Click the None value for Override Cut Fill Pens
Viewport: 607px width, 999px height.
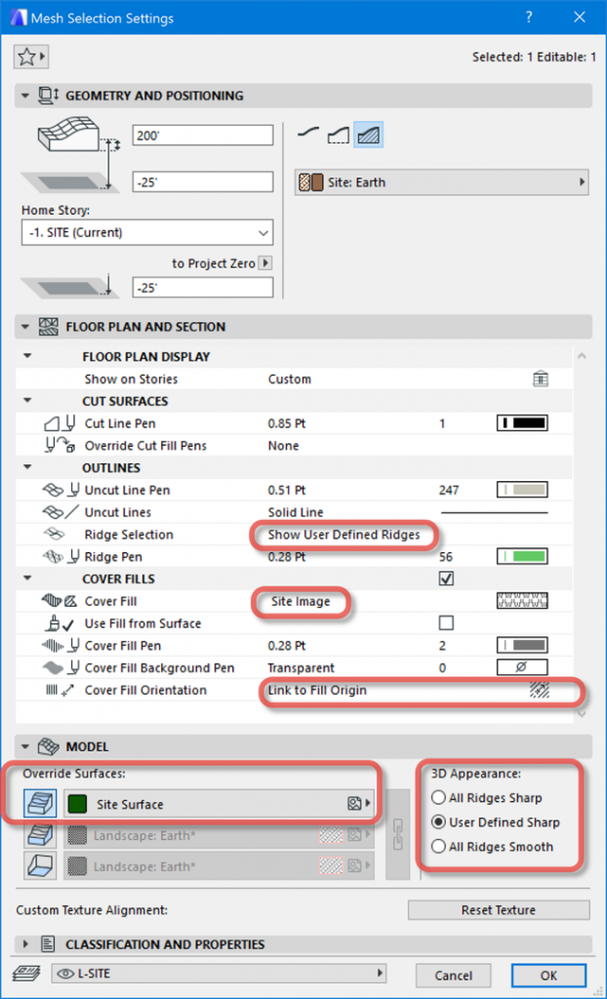click(283, 445)
